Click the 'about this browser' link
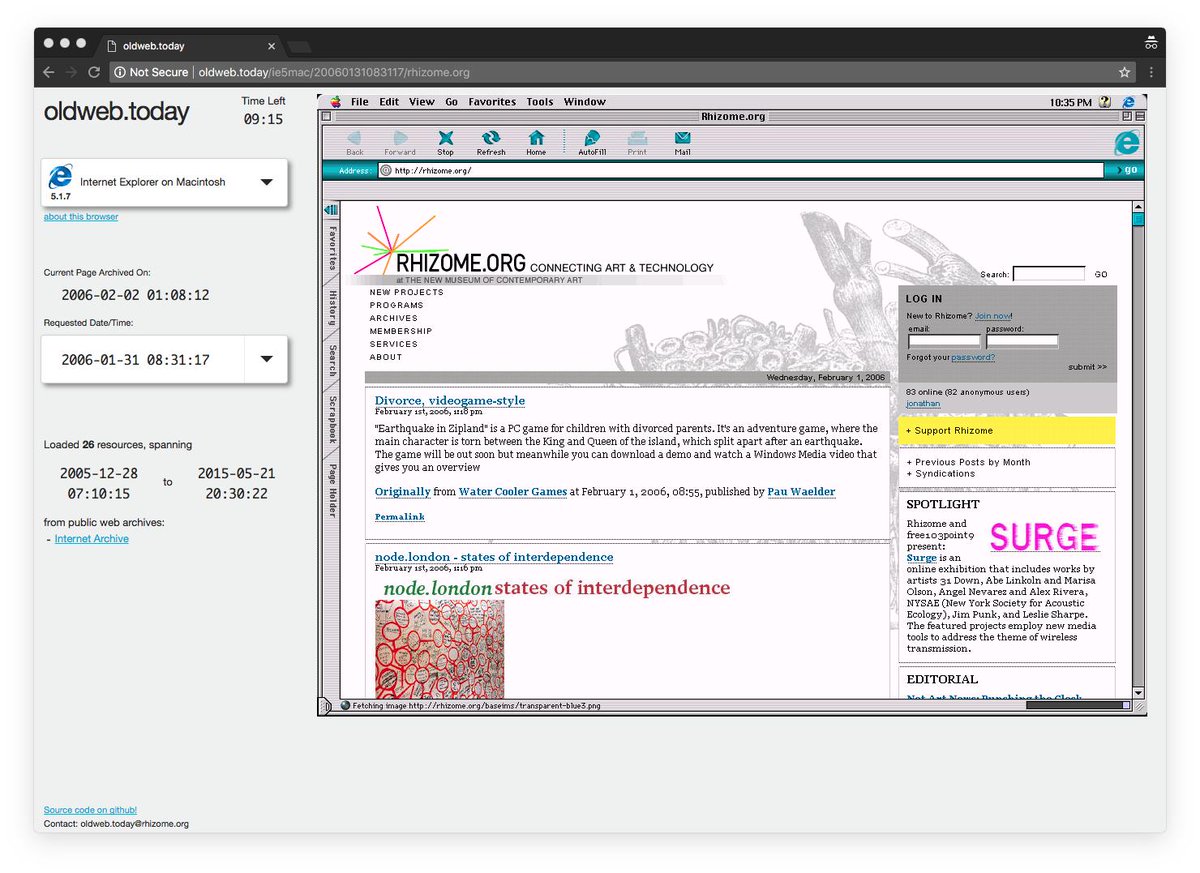1200x873 pixels. coord(81,217)
